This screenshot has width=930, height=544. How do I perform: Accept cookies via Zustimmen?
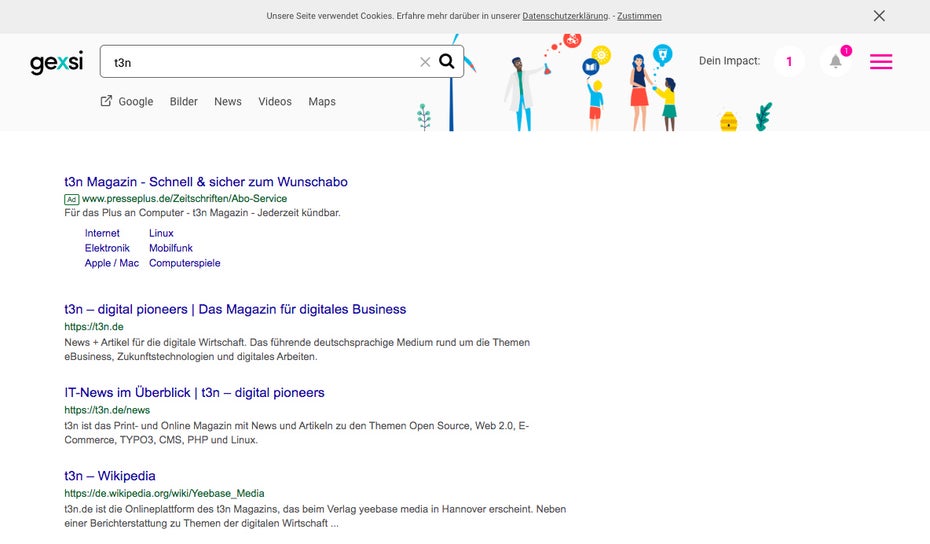pyautogui.click(x=639, y=16)
